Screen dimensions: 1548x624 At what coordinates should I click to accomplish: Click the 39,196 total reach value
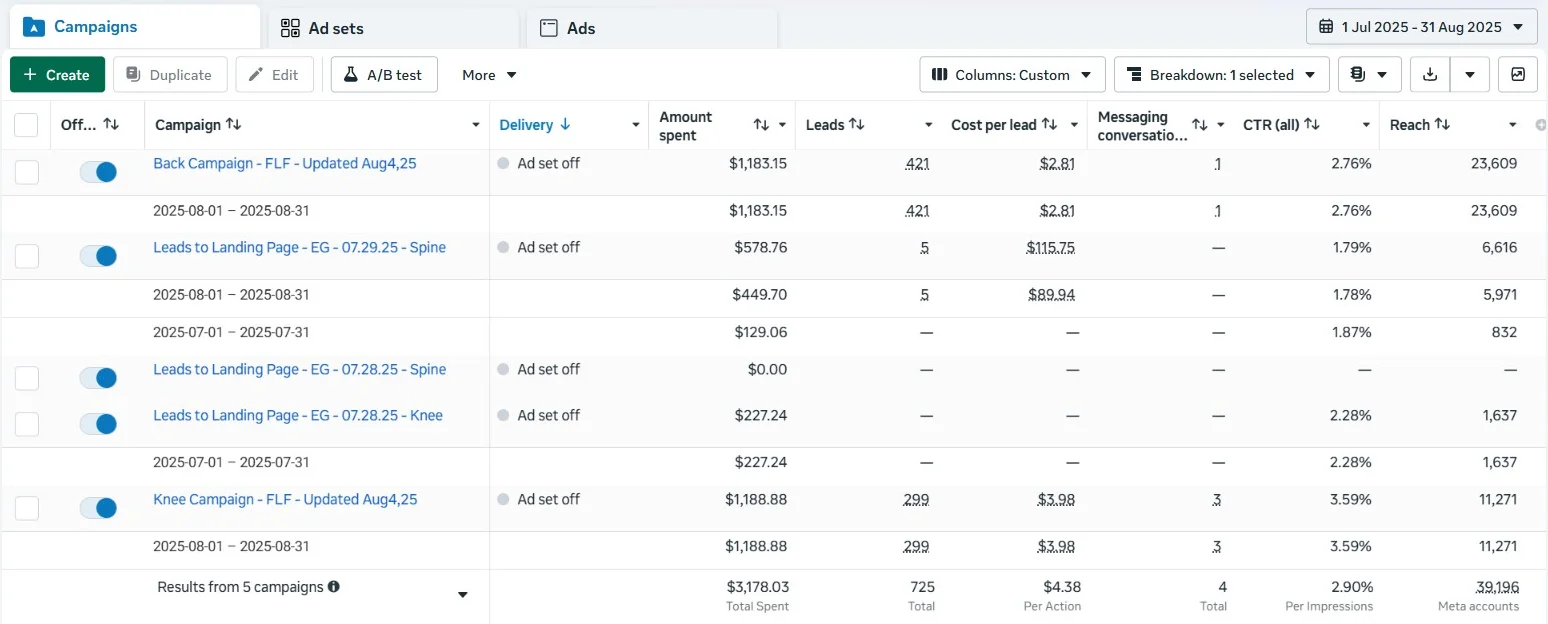[x=1497, y=587]
